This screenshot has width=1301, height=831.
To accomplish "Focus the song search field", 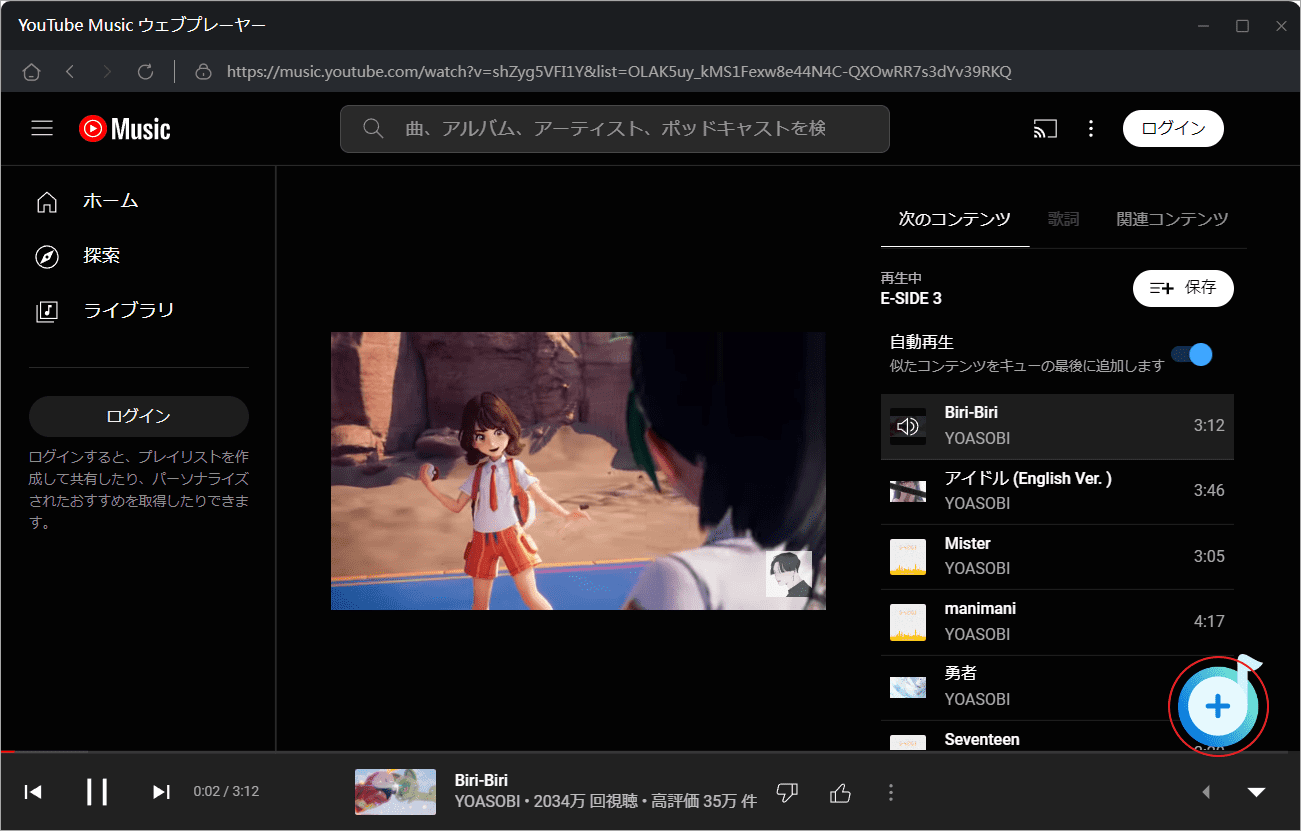I will tap(614, 129).
